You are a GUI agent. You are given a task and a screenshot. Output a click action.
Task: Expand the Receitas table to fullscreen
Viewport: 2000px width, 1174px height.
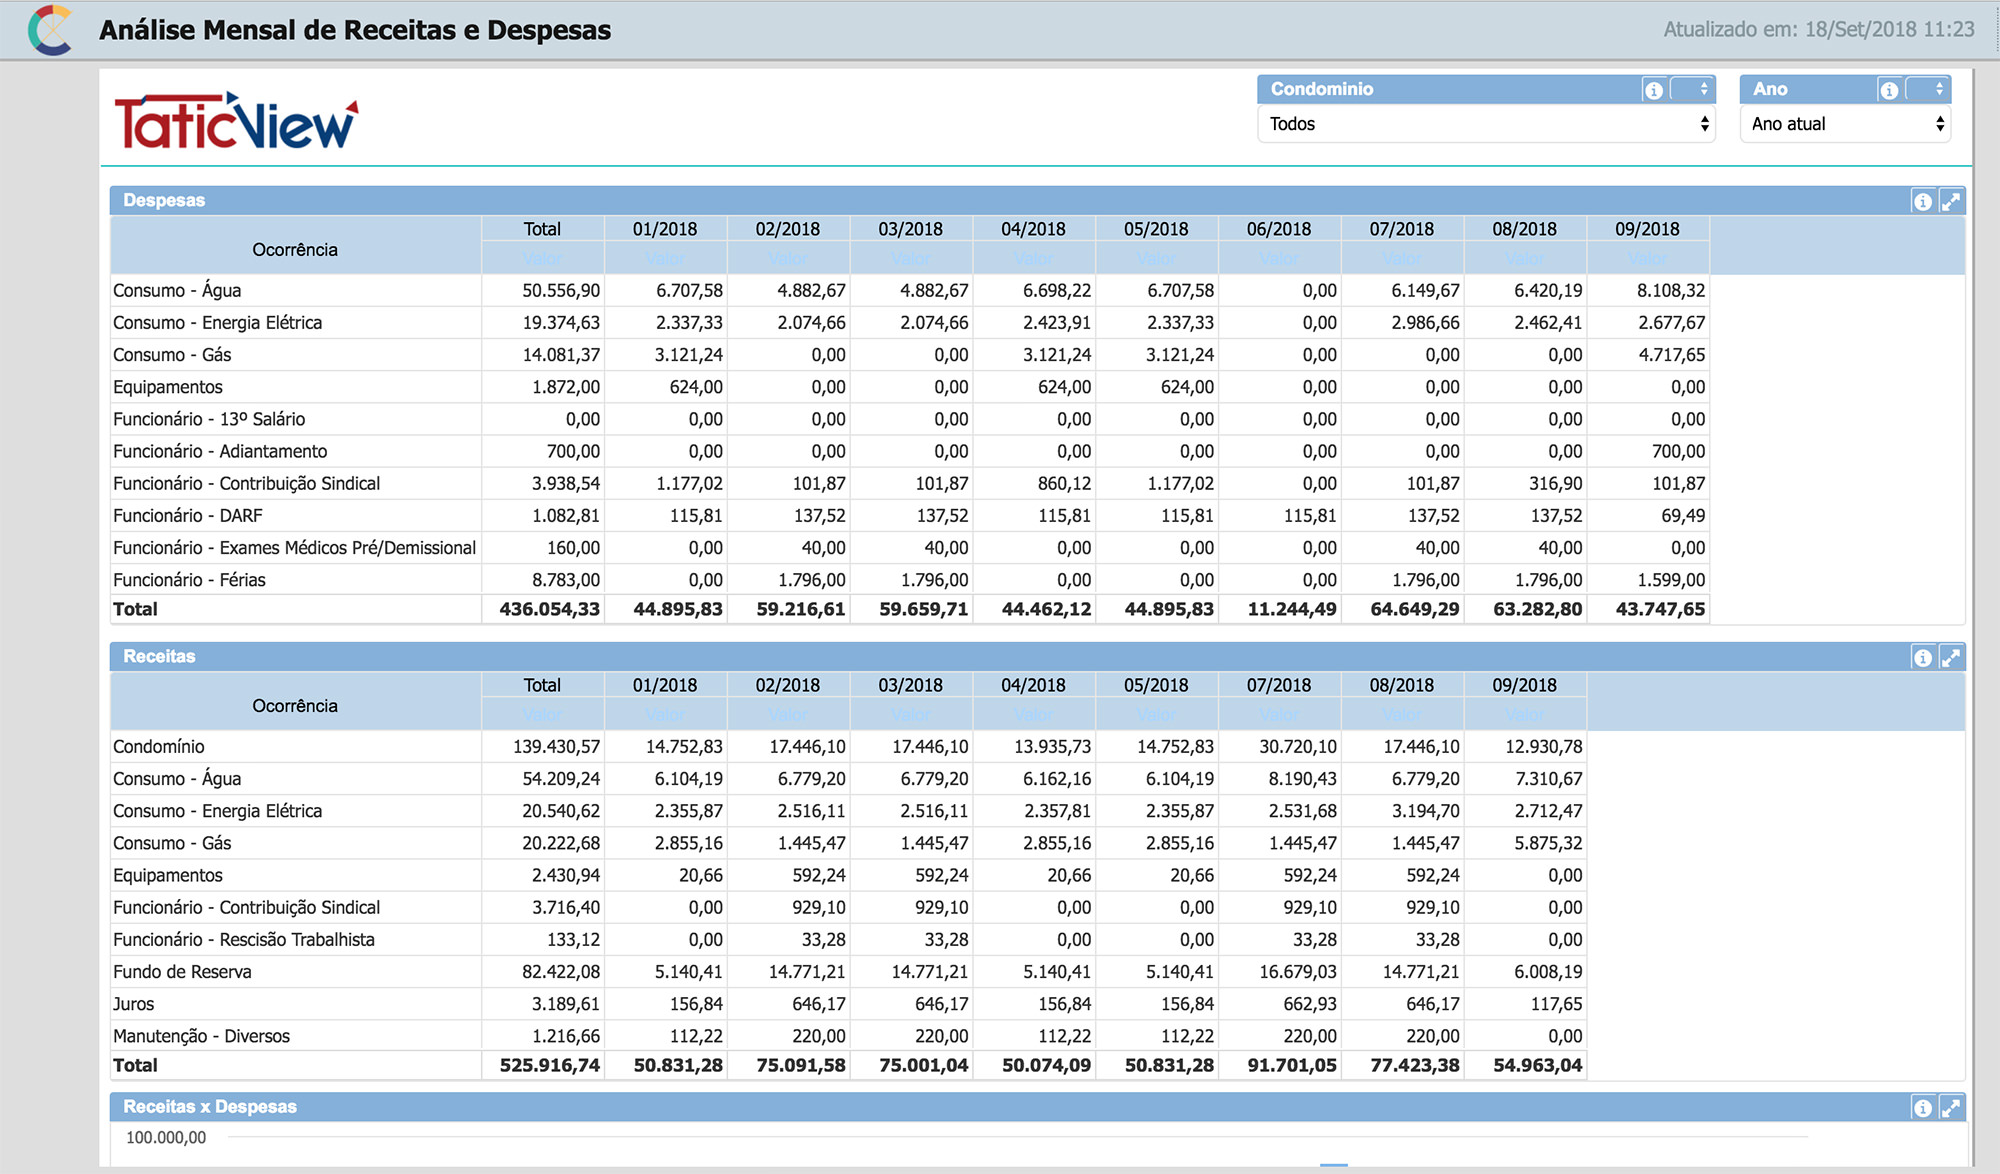pyautogui.click(x=1951, y=657)
